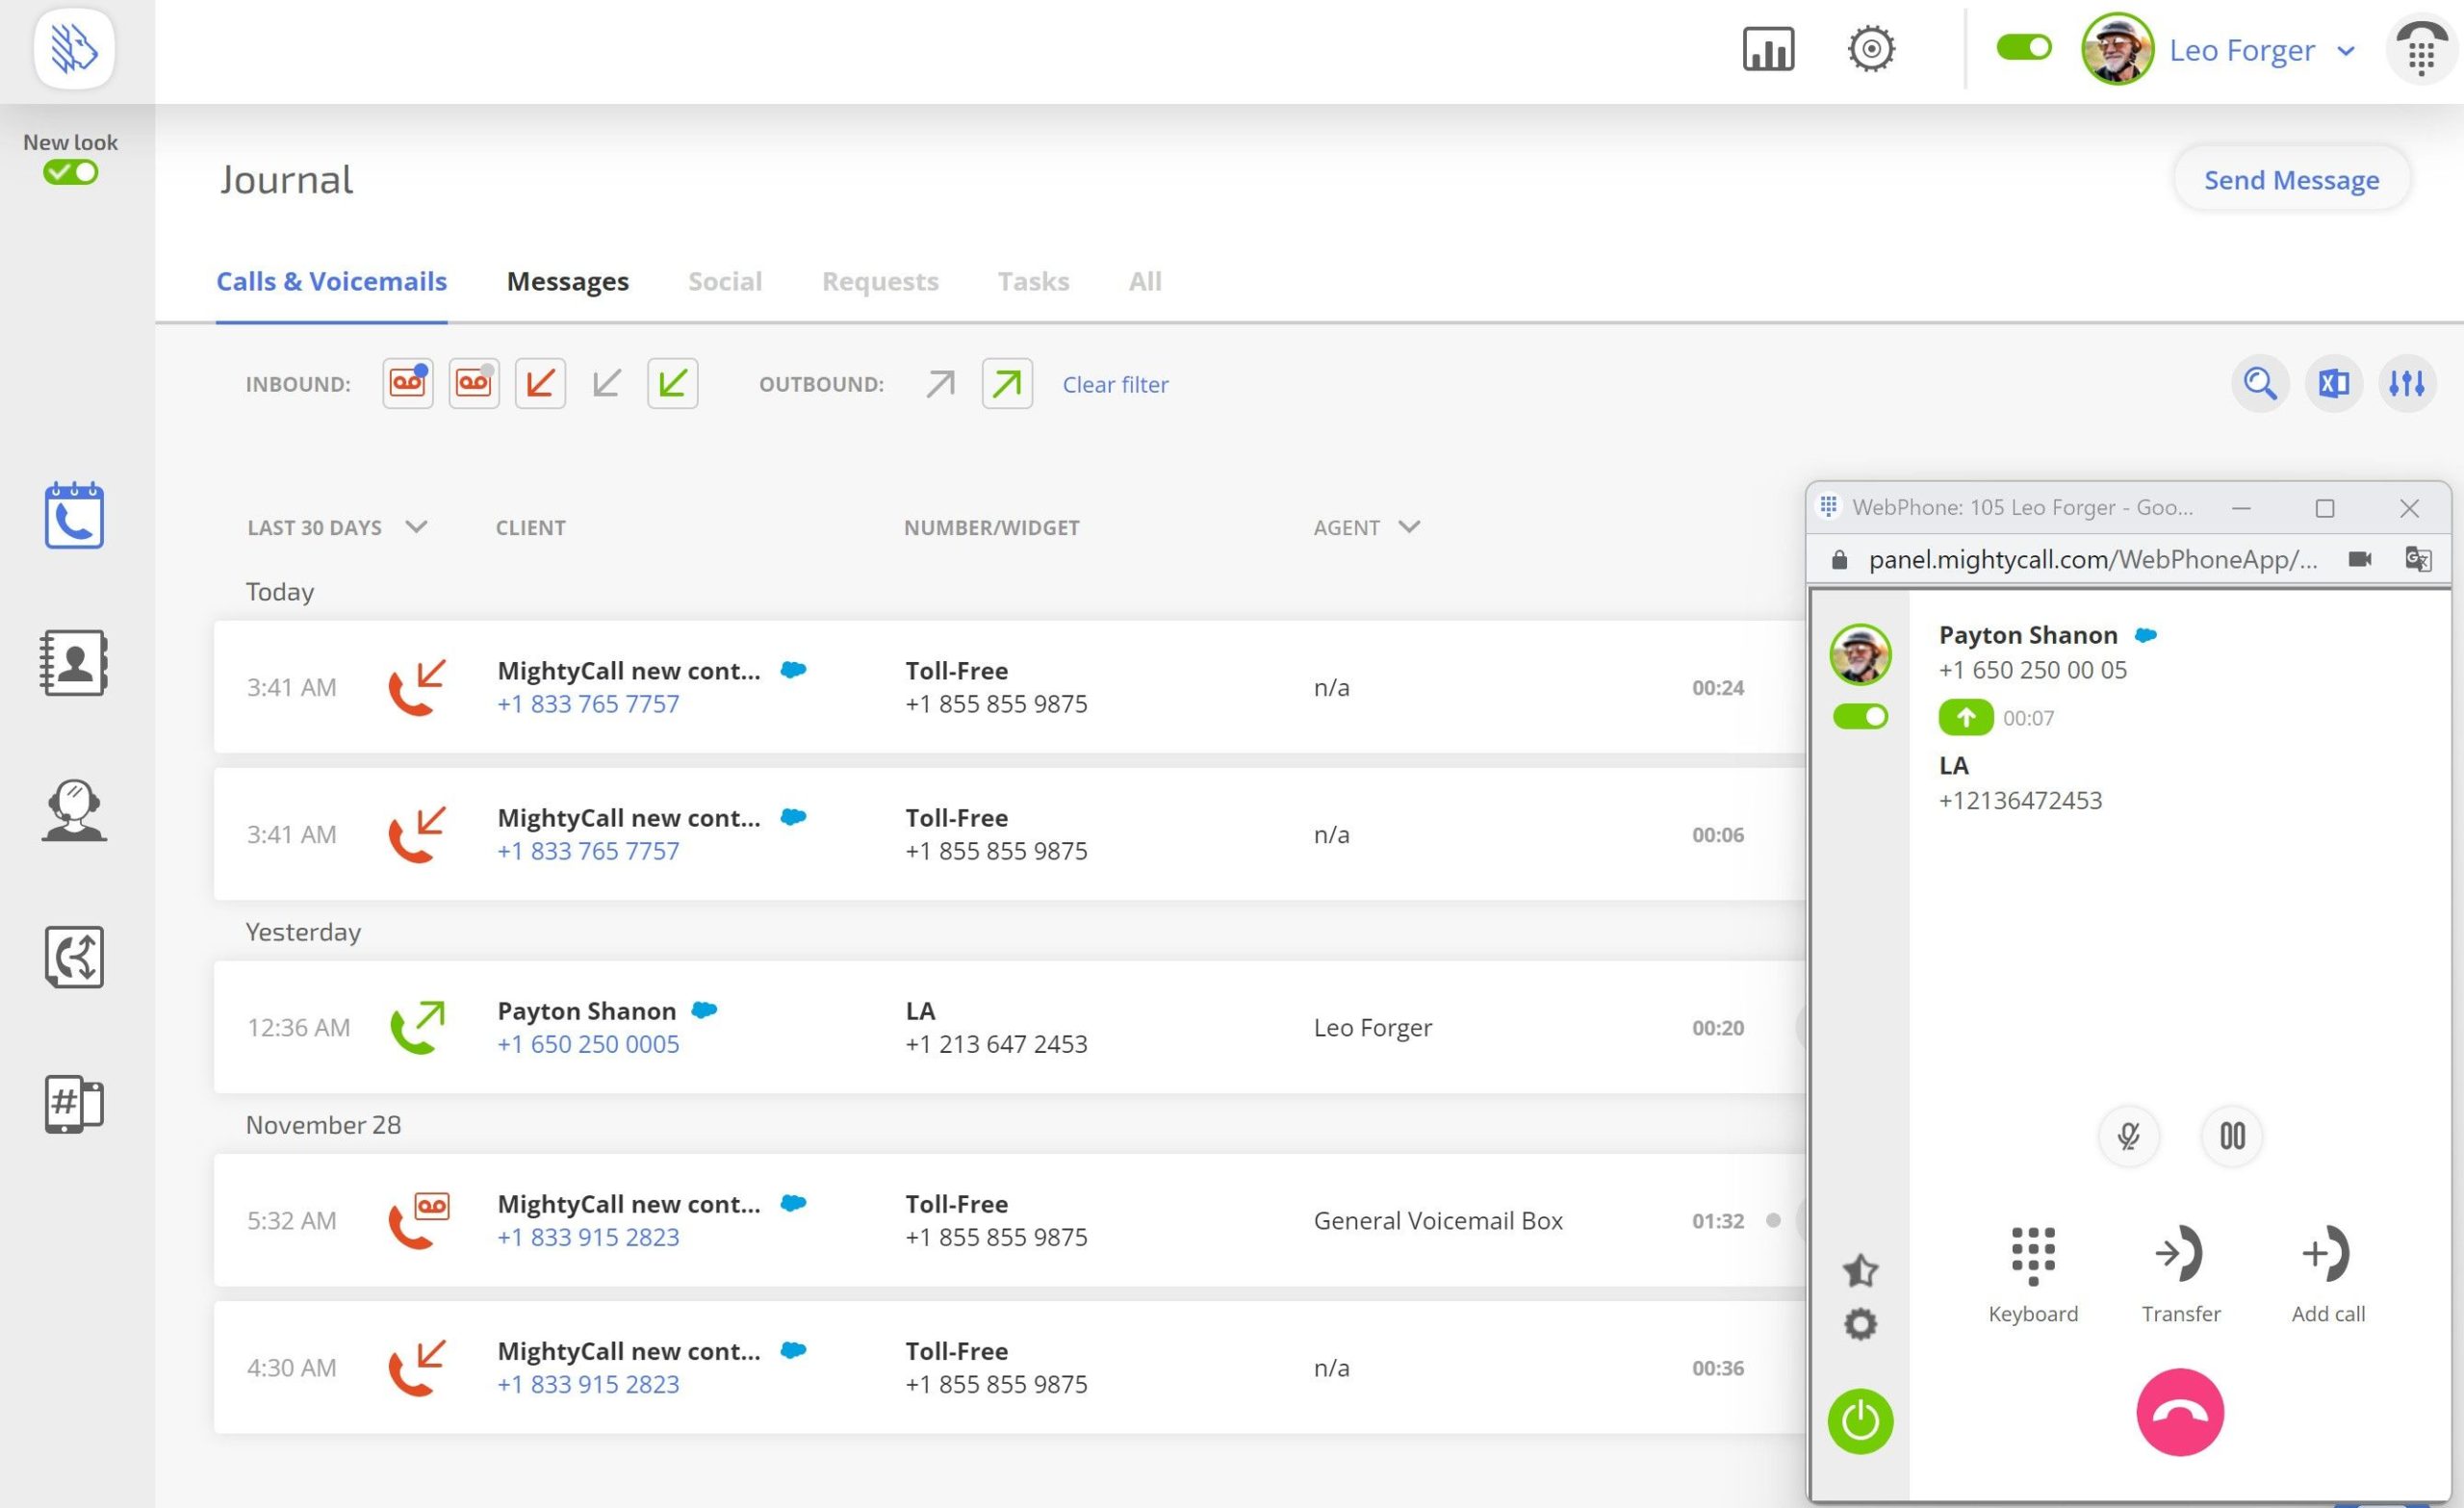Screen dimensions: 2464x1508
Task: Toggle the WebPhone status switch under avatar
Action: 1860,716
